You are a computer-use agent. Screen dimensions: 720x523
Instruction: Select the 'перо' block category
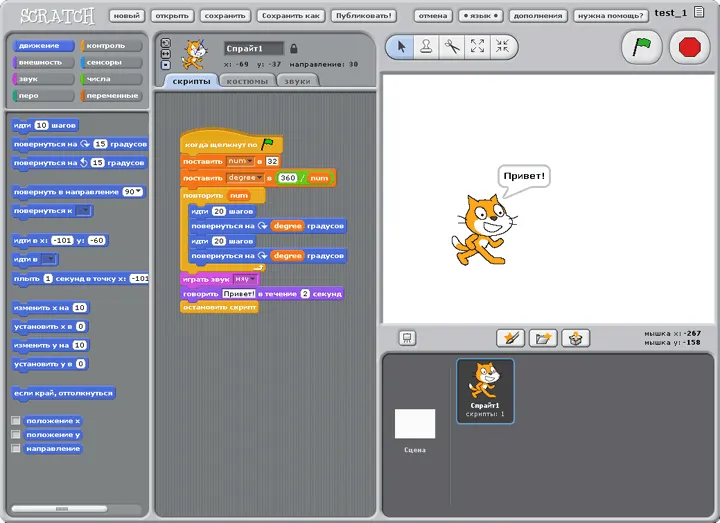tap(43, 96)
